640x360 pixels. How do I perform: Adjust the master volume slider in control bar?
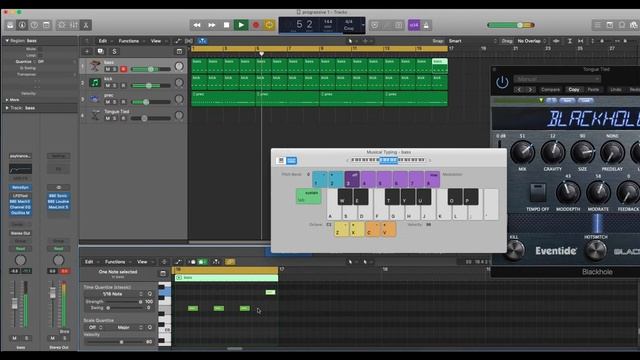coord(510,25)
